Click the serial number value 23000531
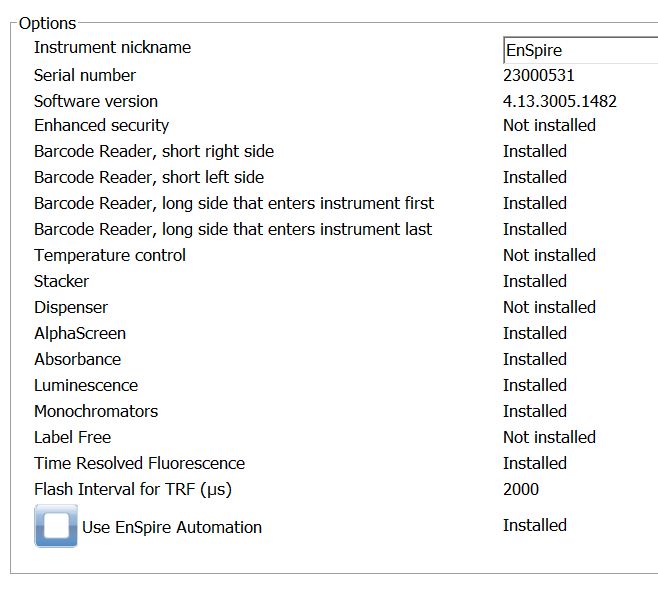The image size is (658, 589). pos(538,75)
